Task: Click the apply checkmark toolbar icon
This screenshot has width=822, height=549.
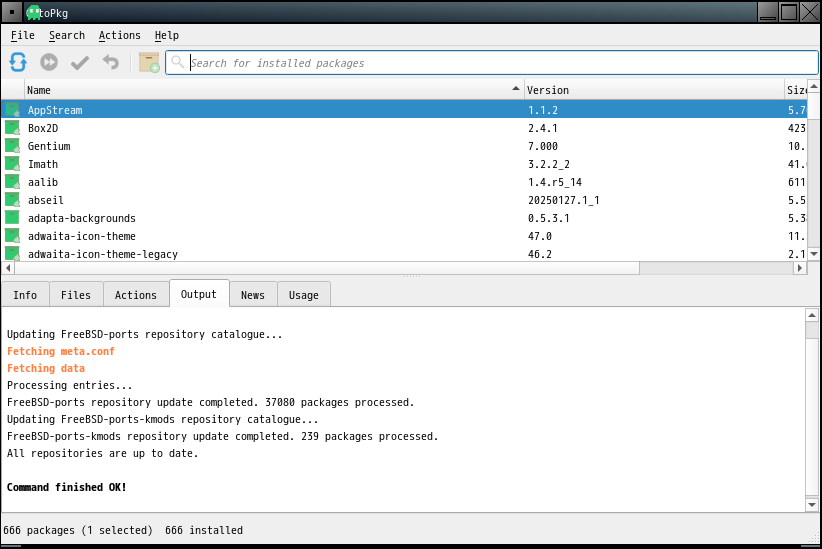Action: pos(80,63)
